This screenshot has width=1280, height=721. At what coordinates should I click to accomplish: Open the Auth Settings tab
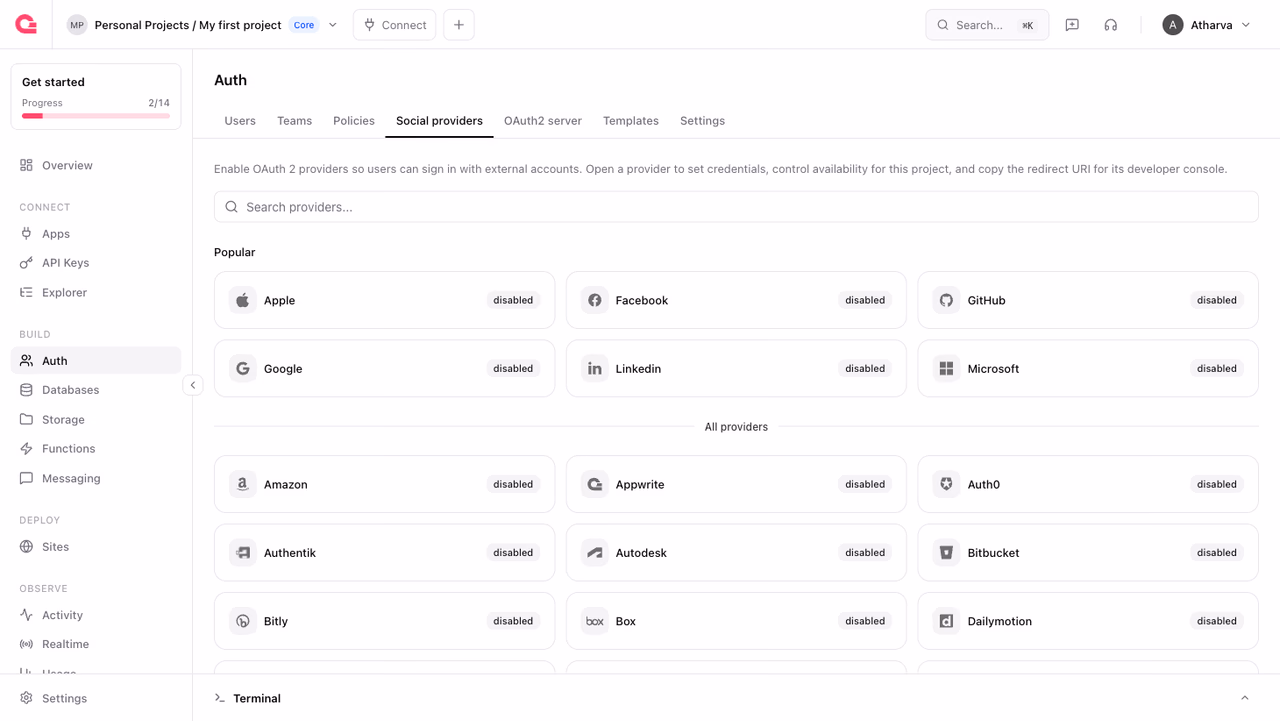coord(702,121)
